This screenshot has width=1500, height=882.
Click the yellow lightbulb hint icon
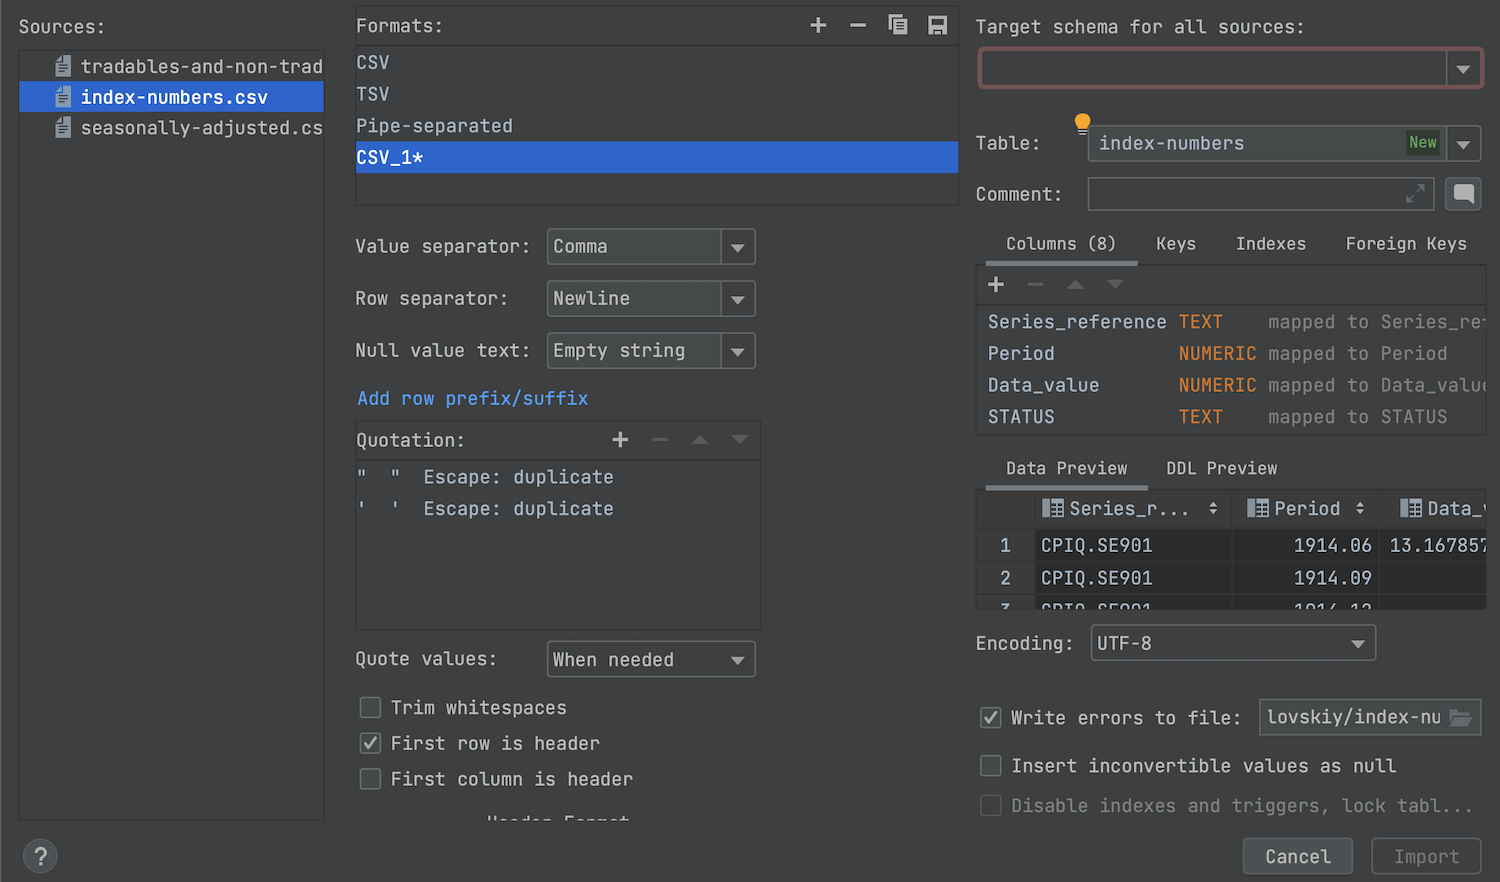click(x=1082, y=123)
